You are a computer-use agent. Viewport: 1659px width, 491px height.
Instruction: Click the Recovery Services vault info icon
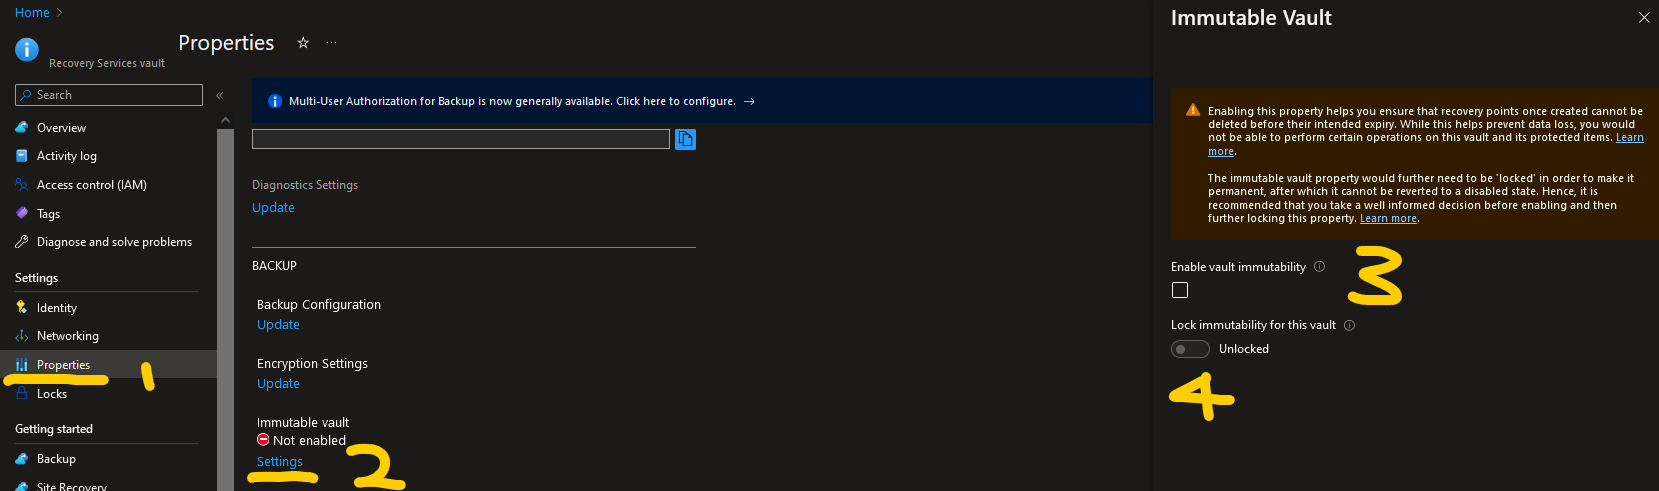click(27, 49)
